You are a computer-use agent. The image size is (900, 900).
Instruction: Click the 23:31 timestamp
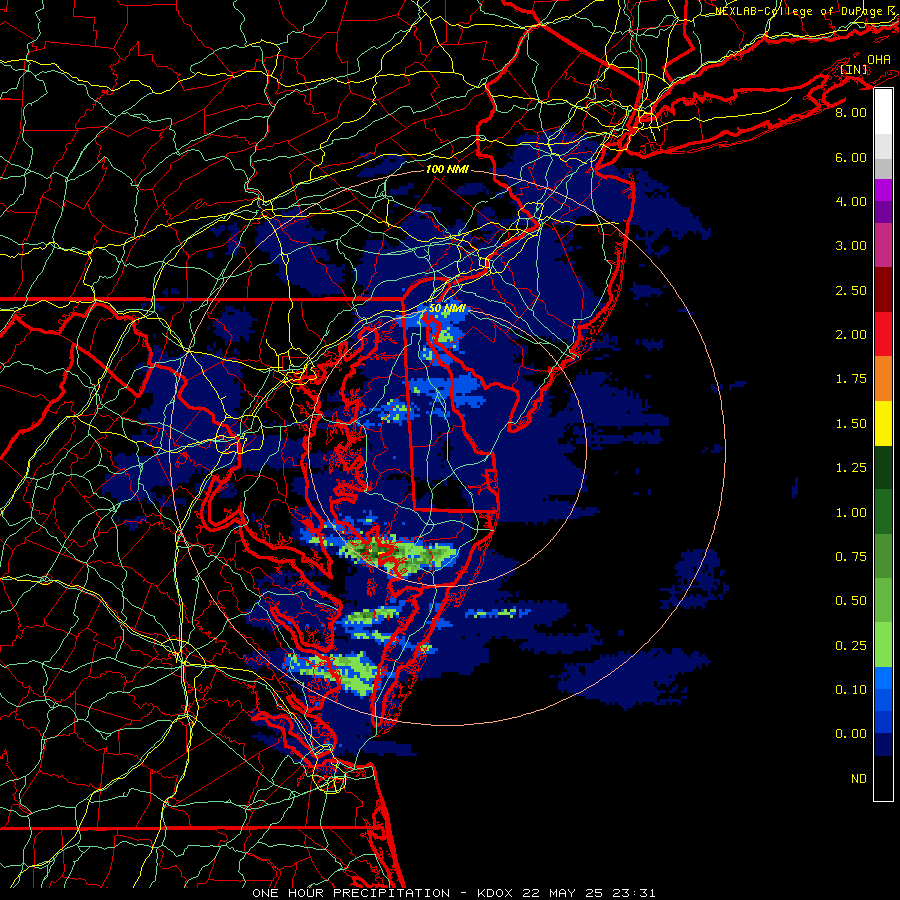coord(633,893)
